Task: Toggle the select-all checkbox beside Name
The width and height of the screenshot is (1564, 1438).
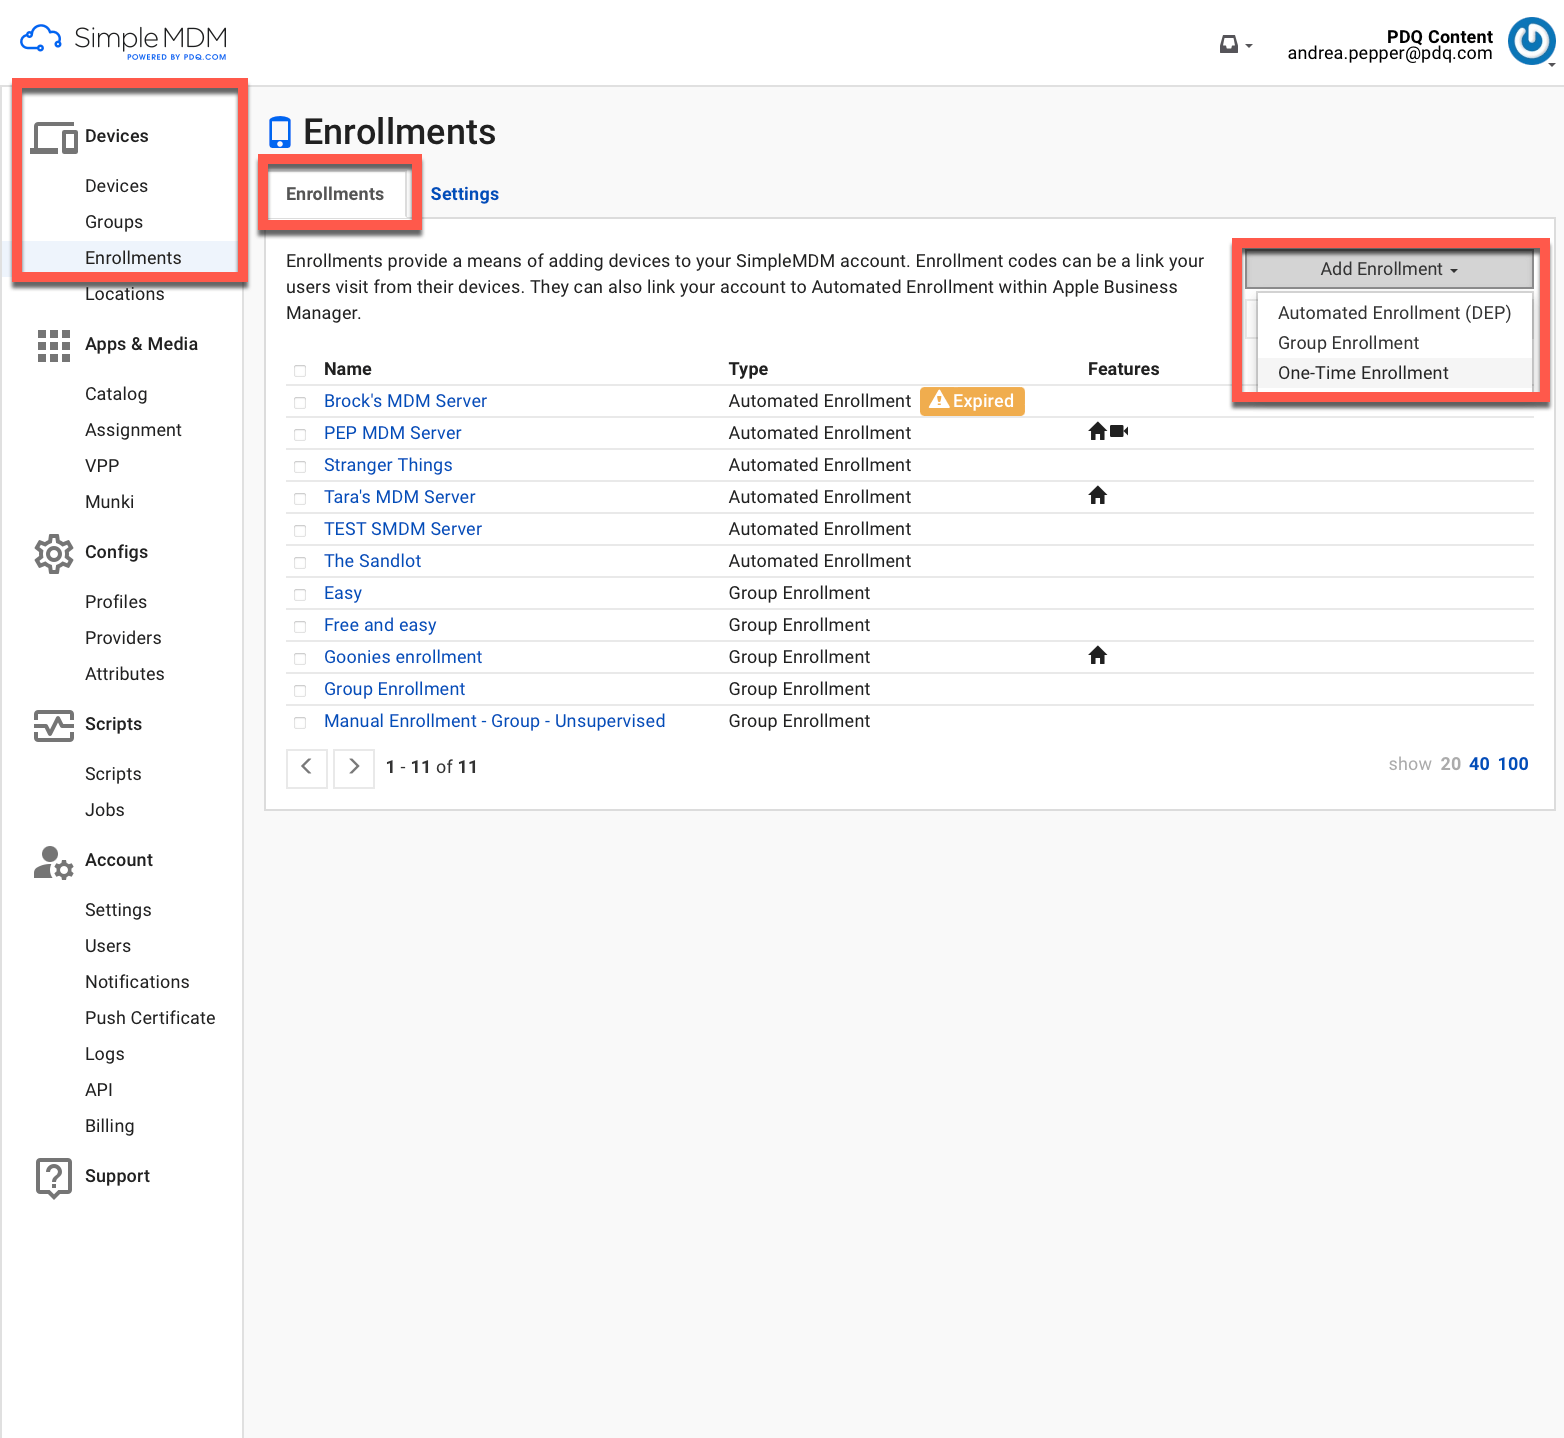Action: point(300,370)
